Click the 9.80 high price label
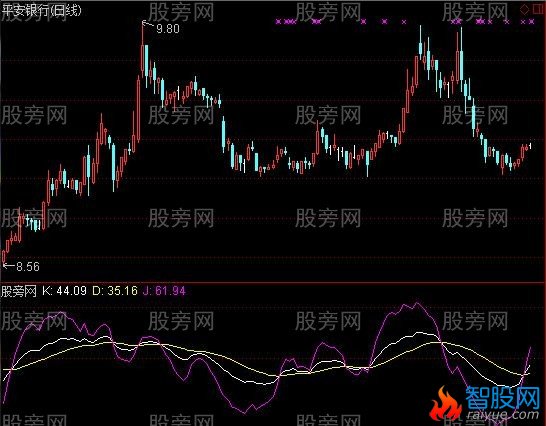The height and width of the screenshot is (426, 546). click(168, 29)
